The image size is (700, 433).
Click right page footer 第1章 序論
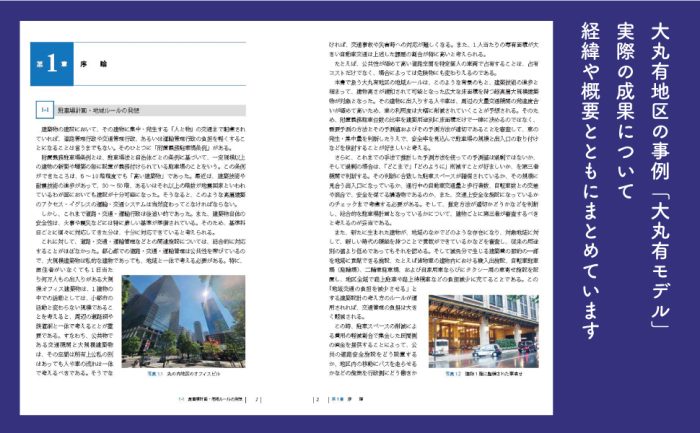[x=346, y=400]
